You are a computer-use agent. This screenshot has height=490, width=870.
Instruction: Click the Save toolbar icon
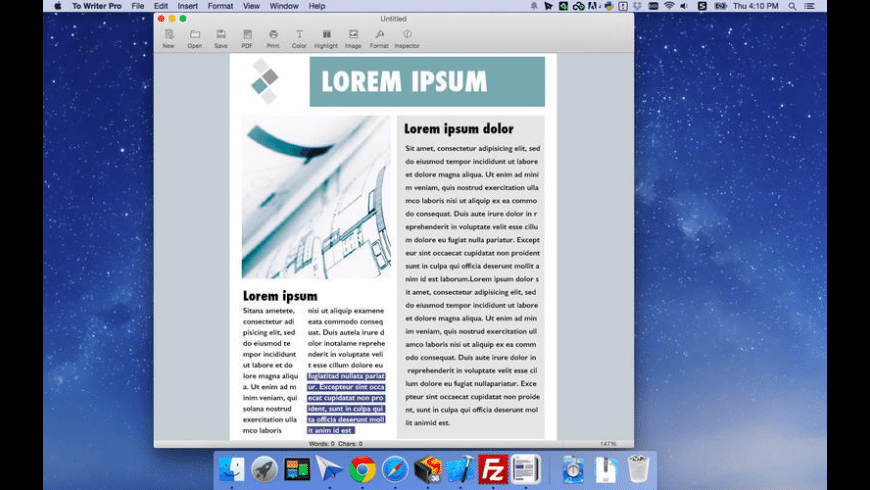(221, 38)
